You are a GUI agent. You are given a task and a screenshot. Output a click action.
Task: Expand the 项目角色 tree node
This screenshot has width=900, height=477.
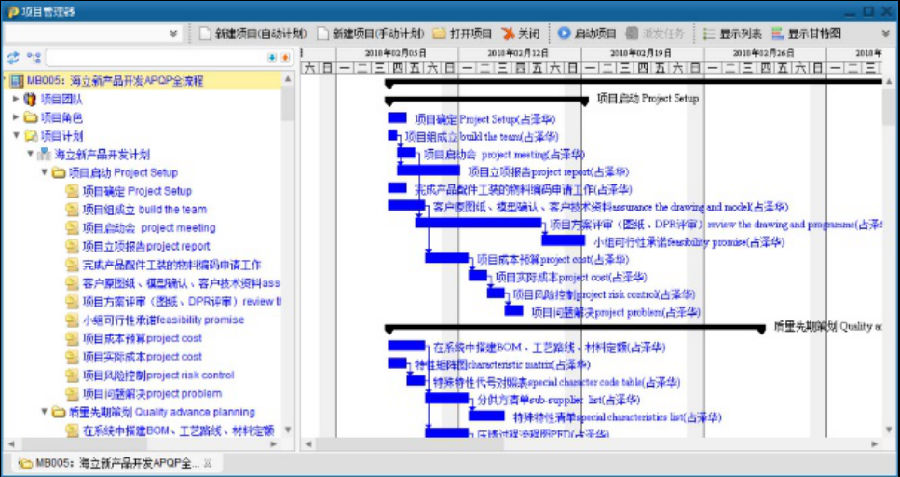(x=16, y=118)
